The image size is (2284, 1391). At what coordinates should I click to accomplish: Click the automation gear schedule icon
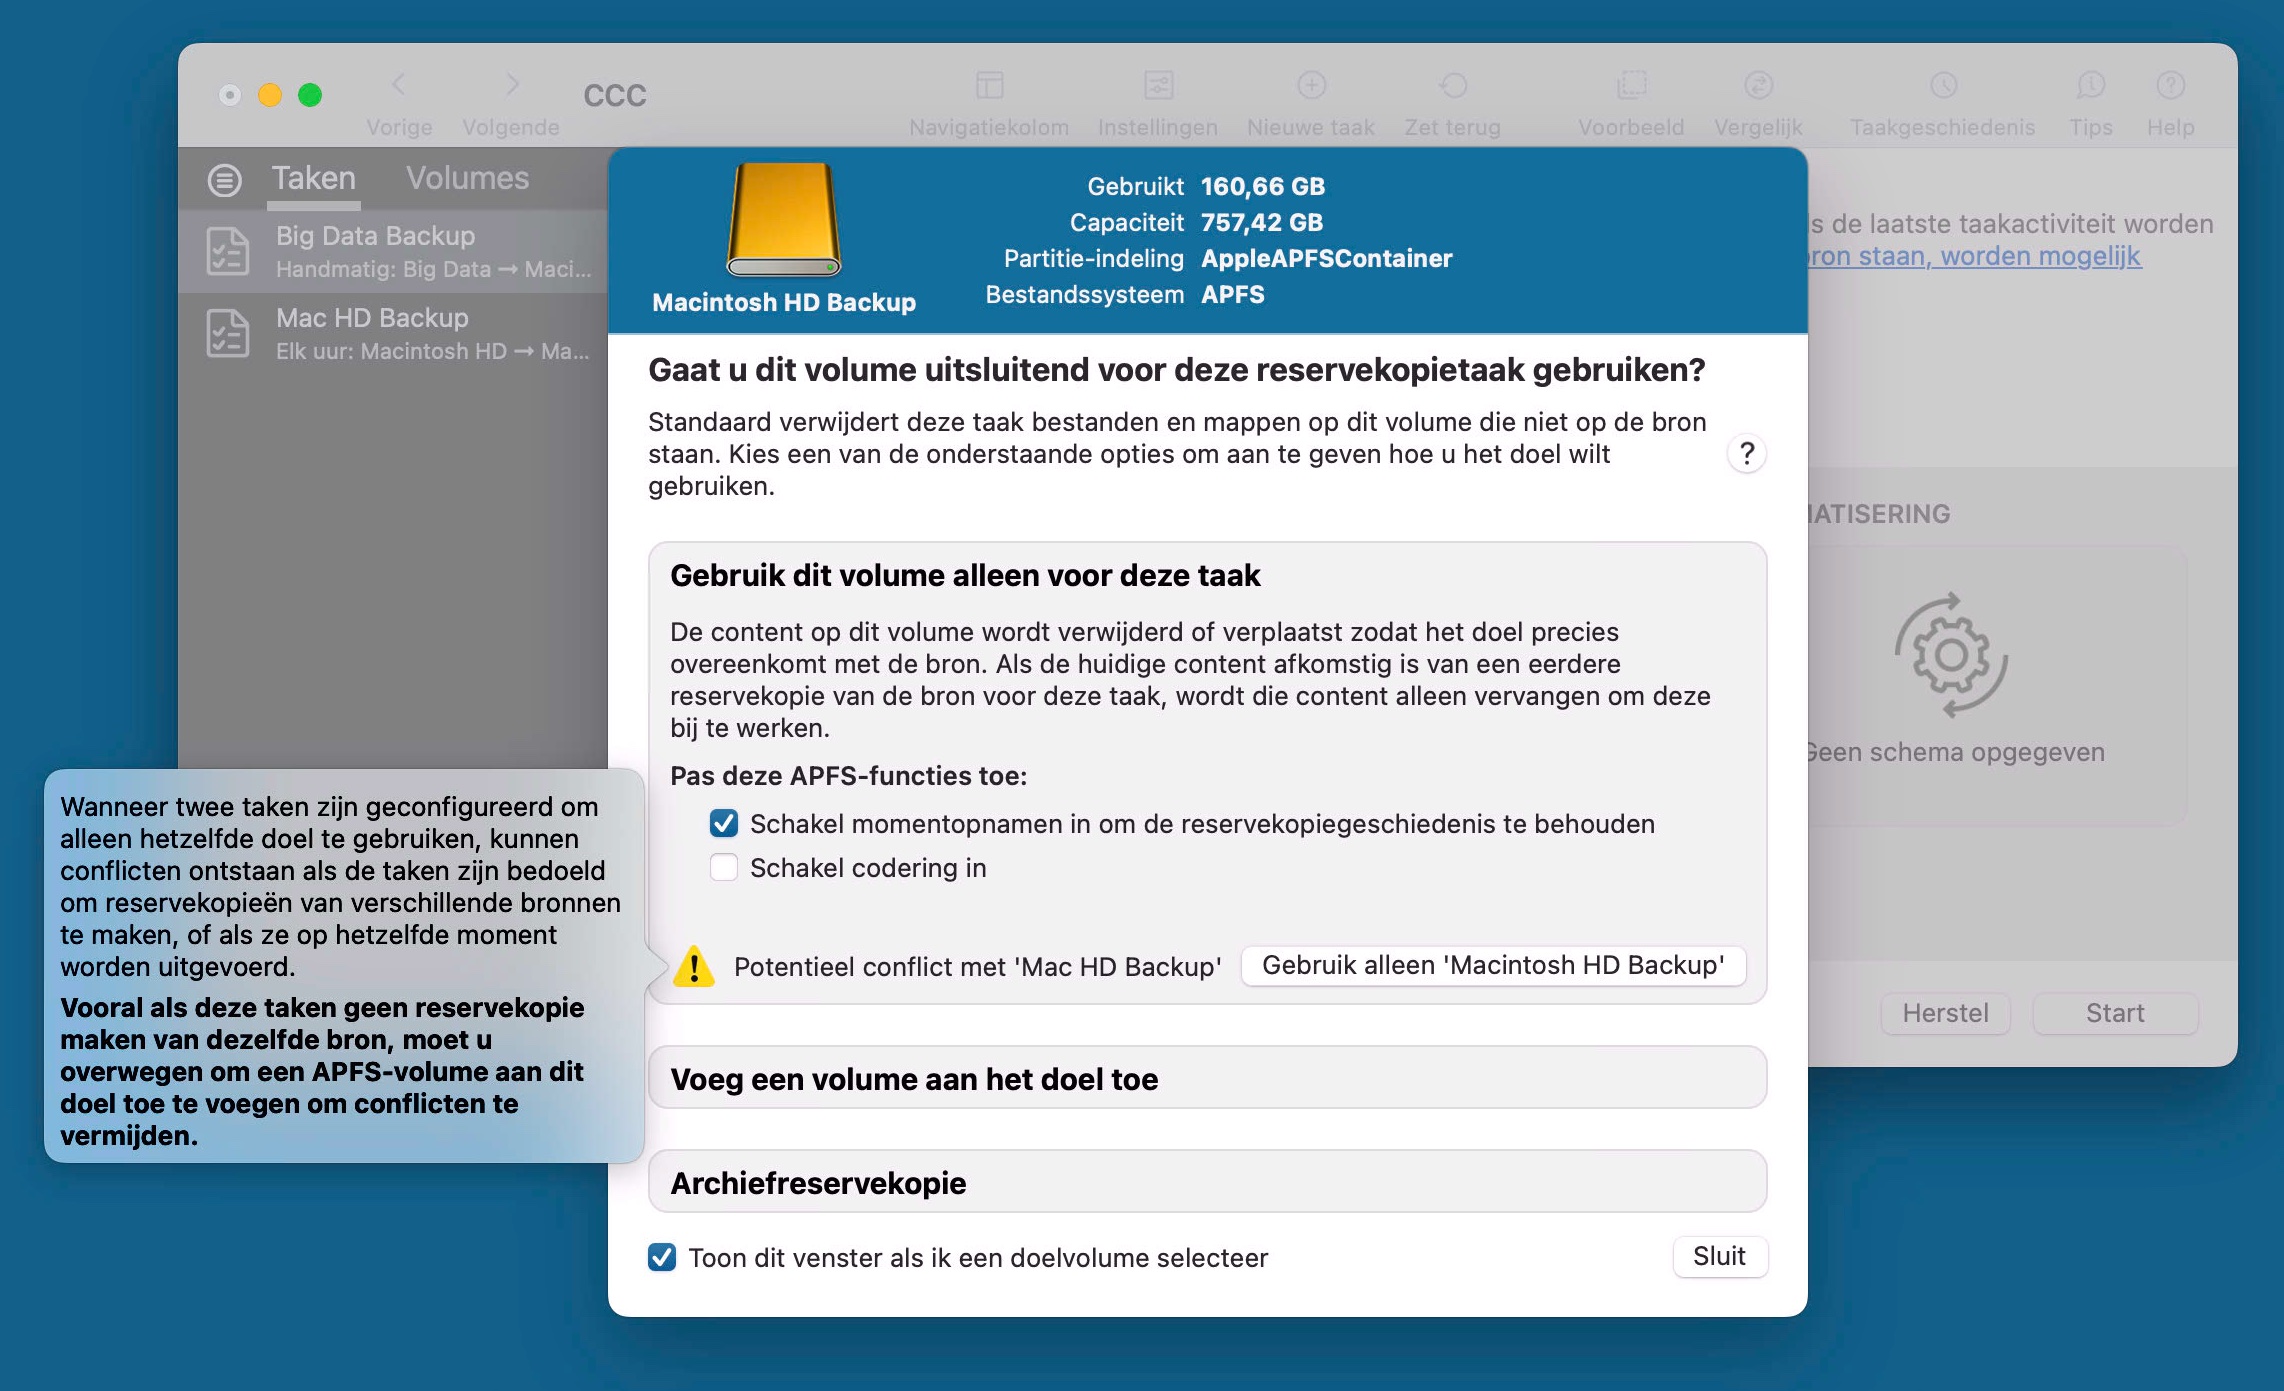(x=1951, y=655)
